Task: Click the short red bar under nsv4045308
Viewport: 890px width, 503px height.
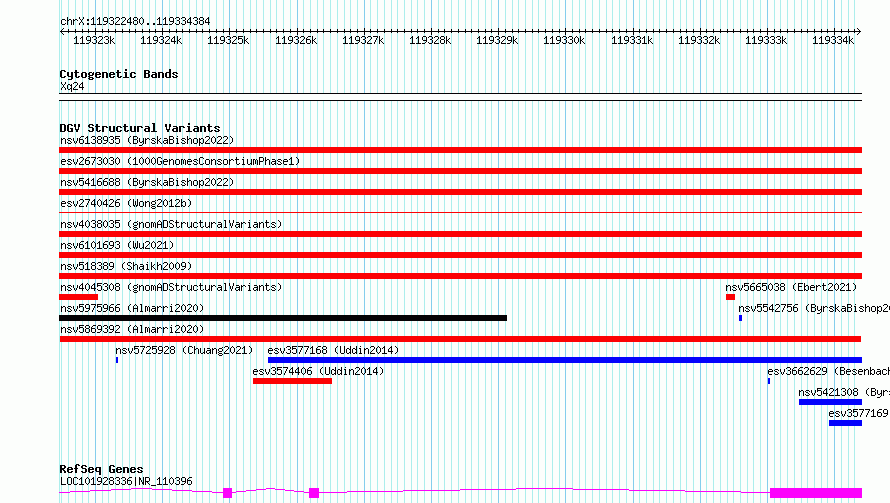Action: click(78, 297)
